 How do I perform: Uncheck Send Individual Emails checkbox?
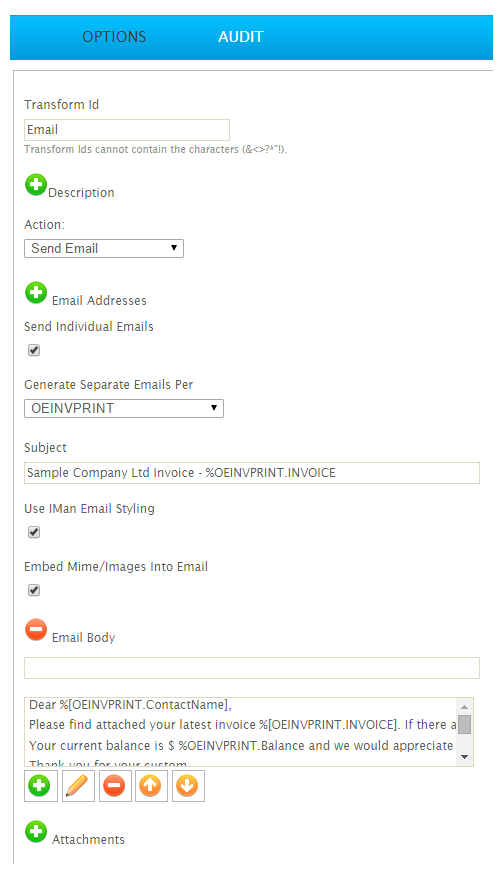(x=34, y=350)
